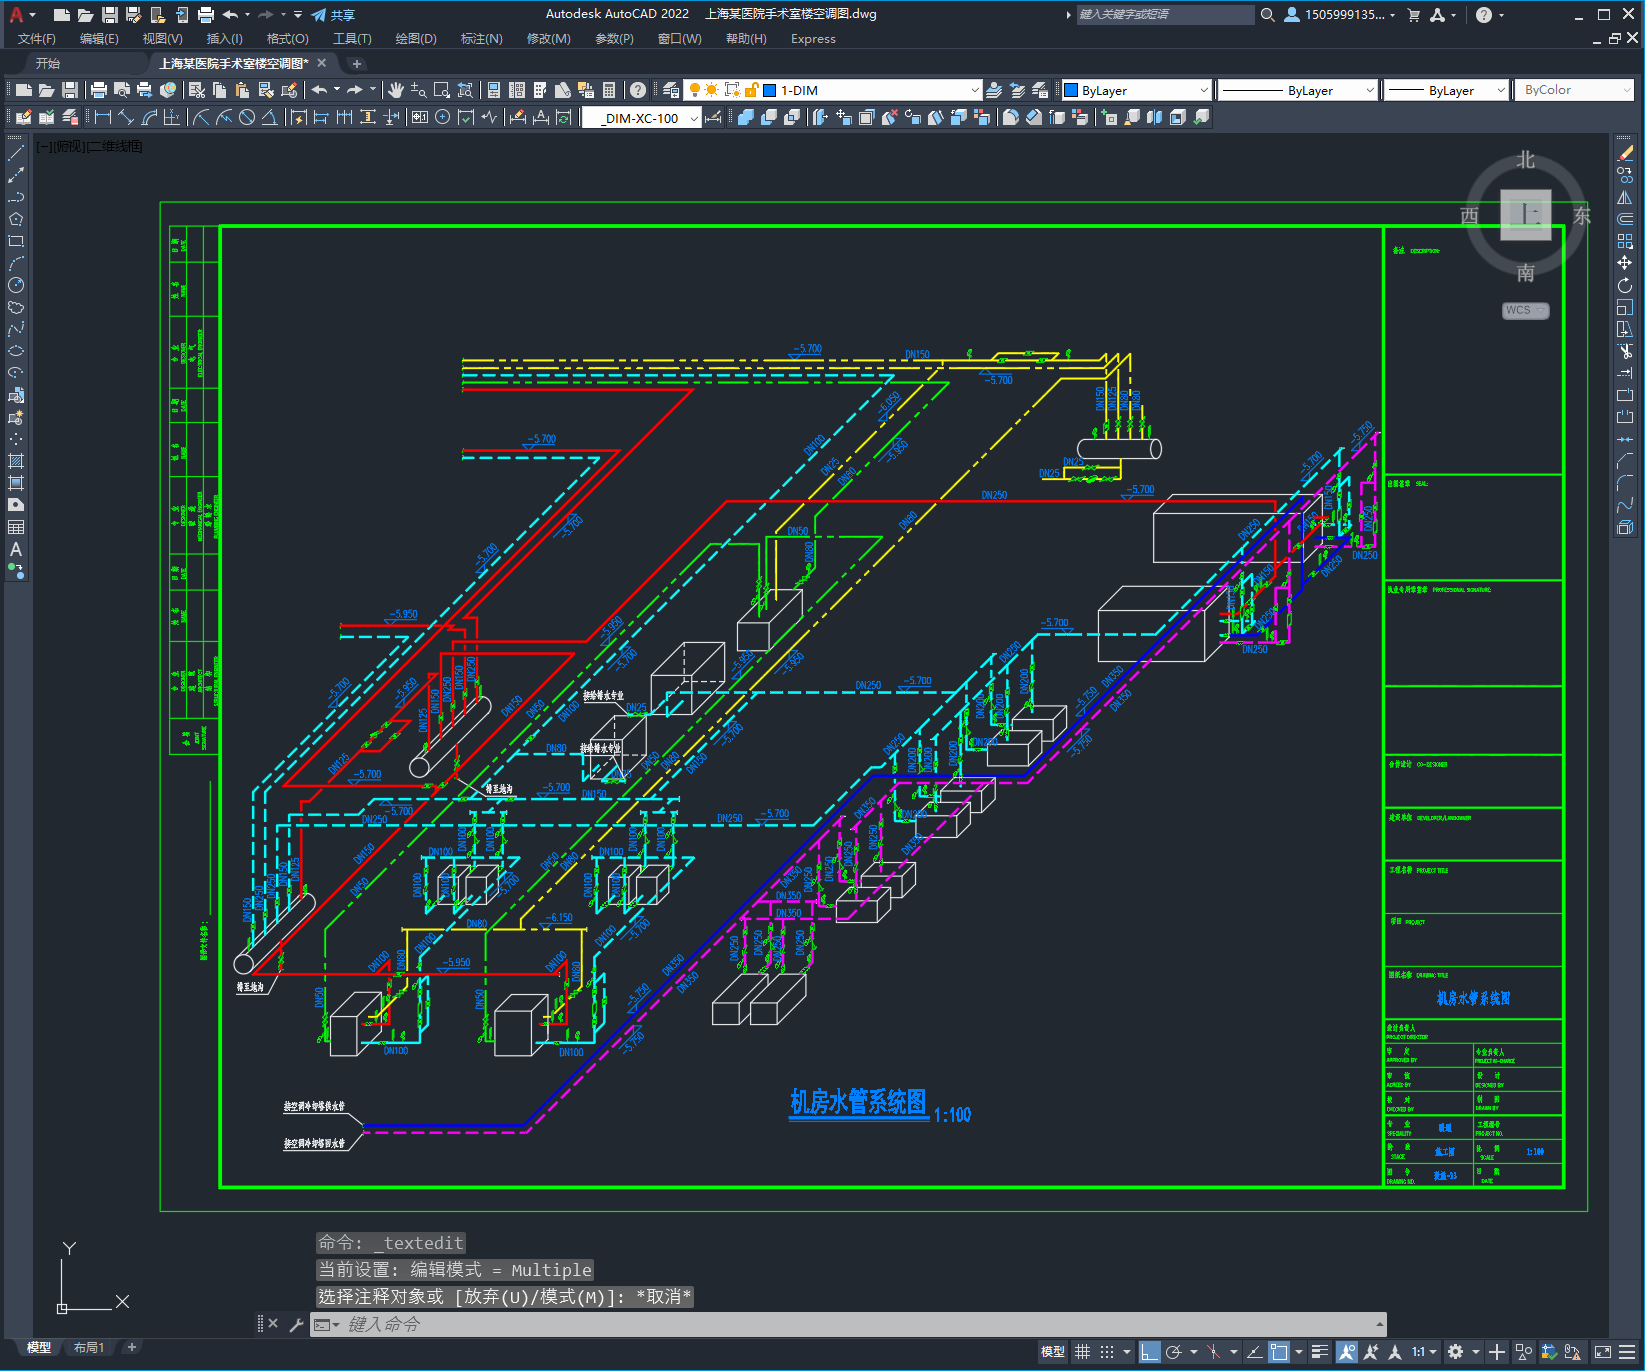Select the Line draw tool

point(16,153)
